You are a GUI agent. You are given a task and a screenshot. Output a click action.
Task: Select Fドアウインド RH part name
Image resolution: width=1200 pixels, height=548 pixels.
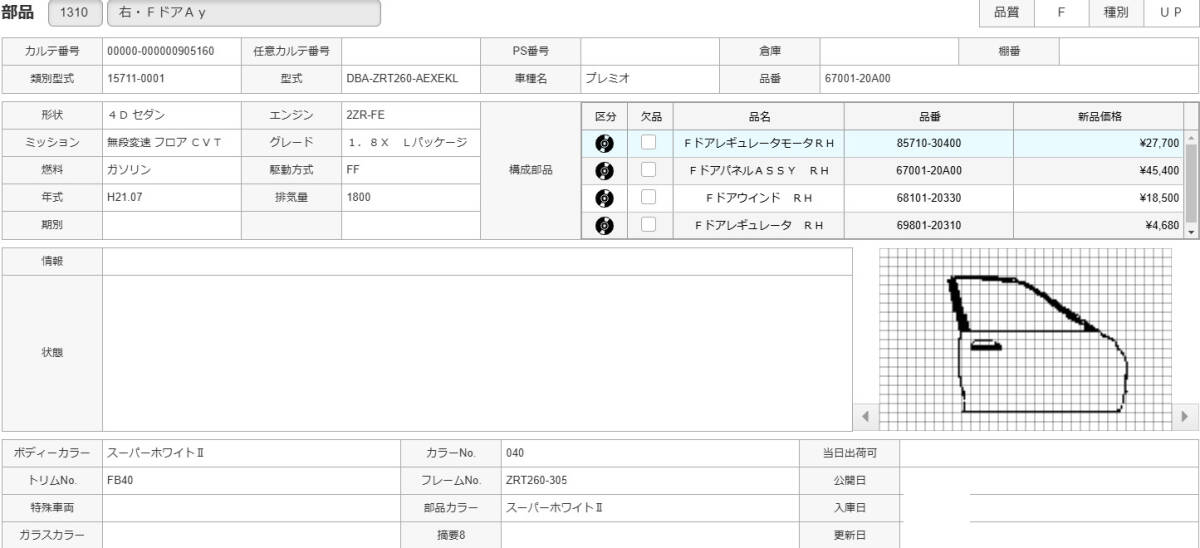coord(759,198)
